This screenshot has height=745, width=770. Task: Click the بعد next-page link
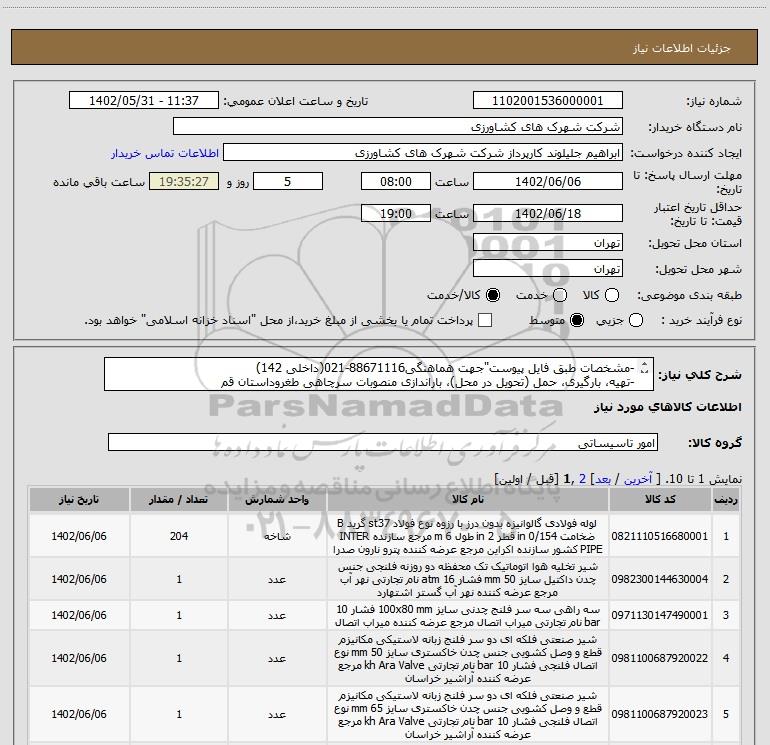pos(603,479)
